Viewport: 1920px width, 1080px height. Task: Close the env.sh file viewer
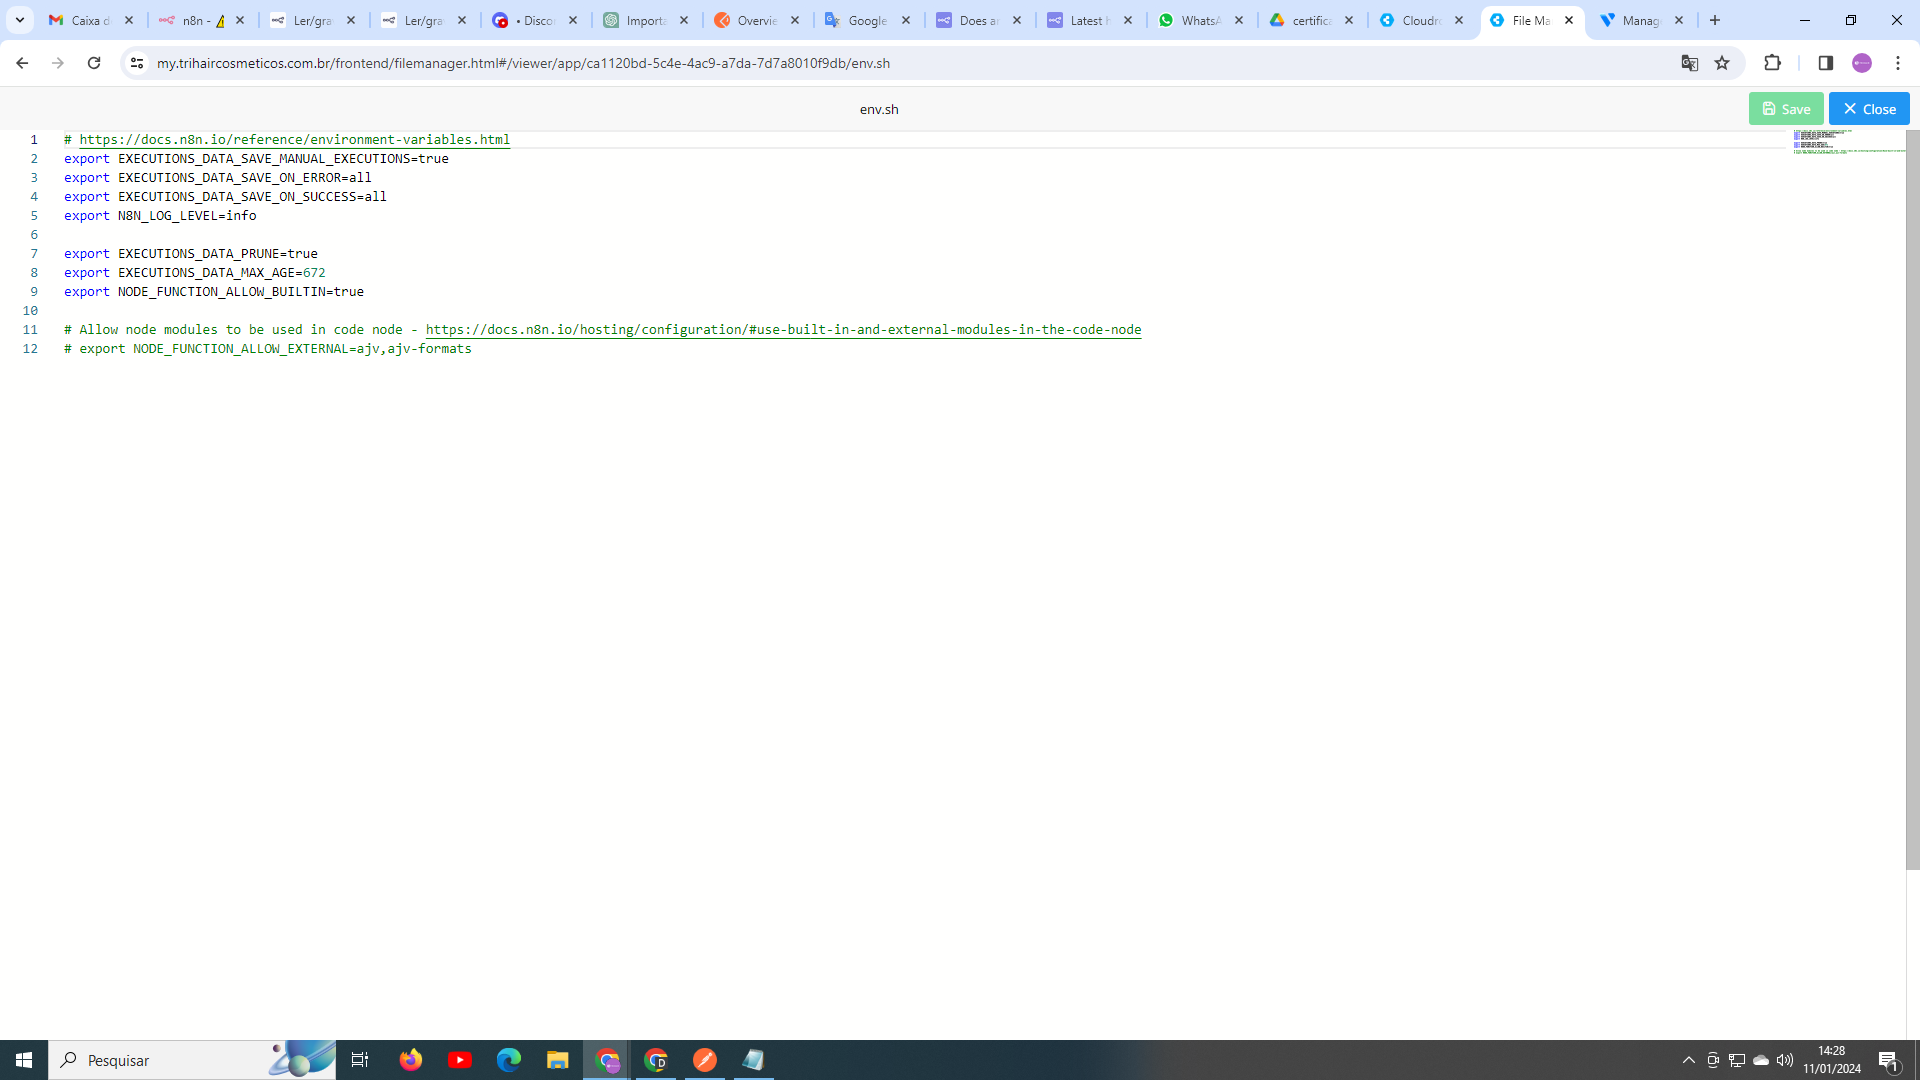pos(1869,109)
